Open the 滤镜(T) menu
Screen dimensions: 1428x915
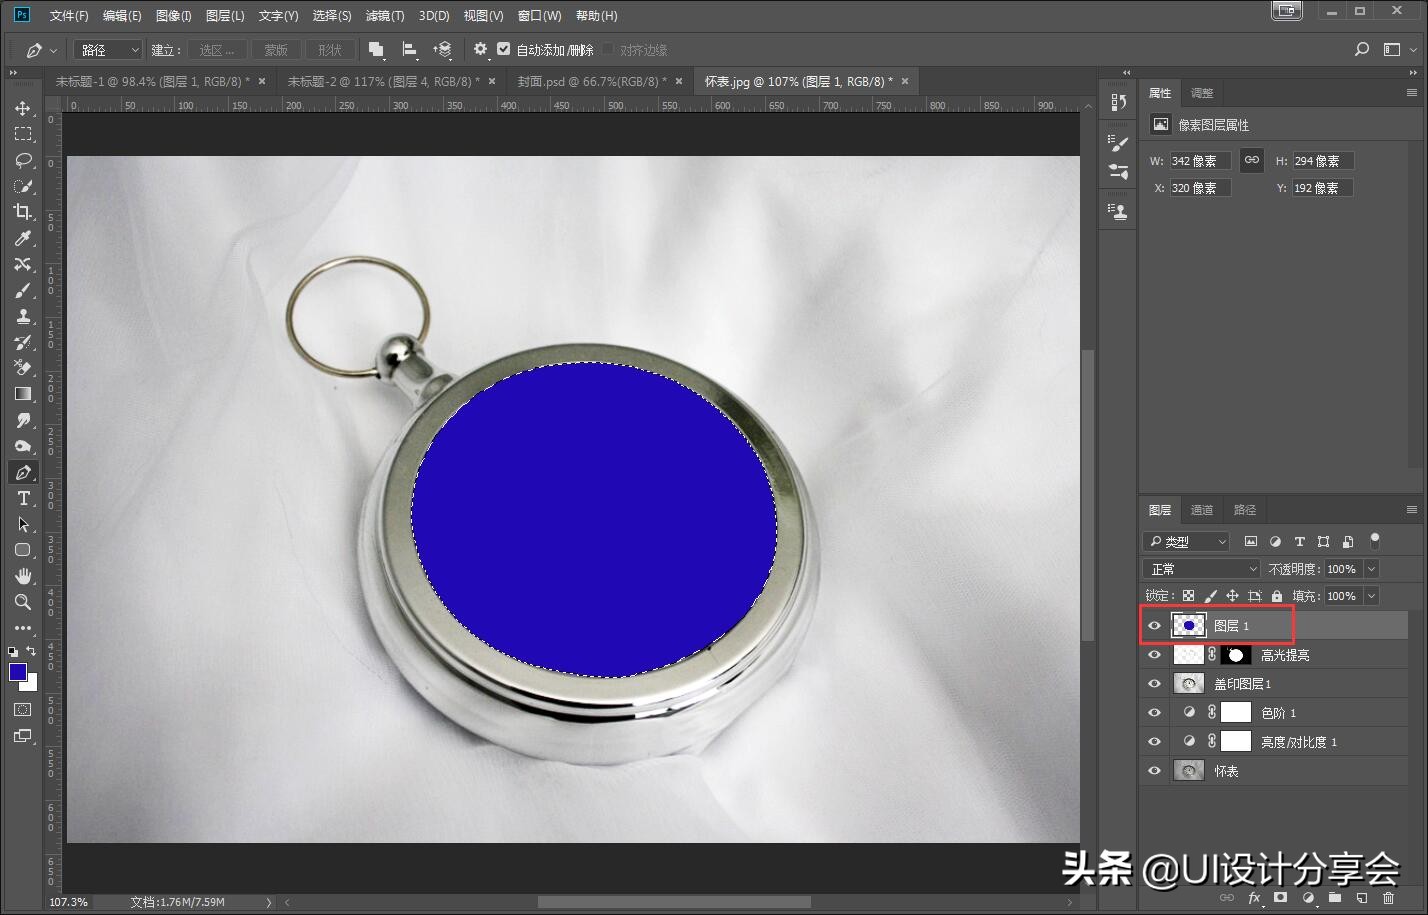tap(383, 15)
